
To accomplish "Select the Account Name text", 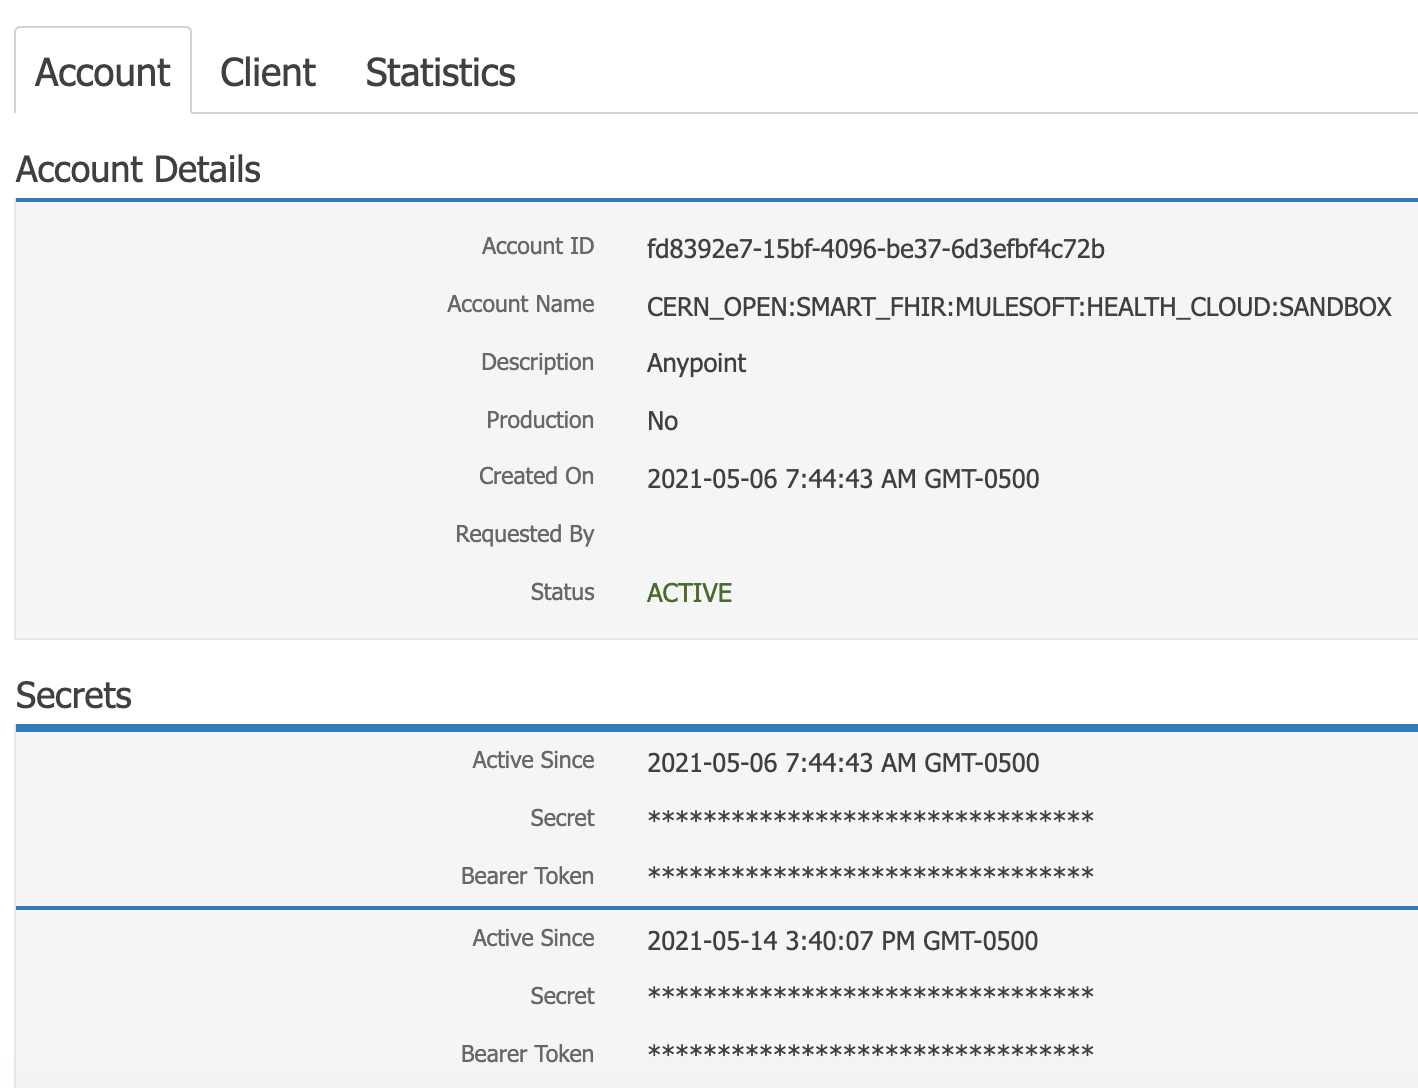I will 1019,307.
